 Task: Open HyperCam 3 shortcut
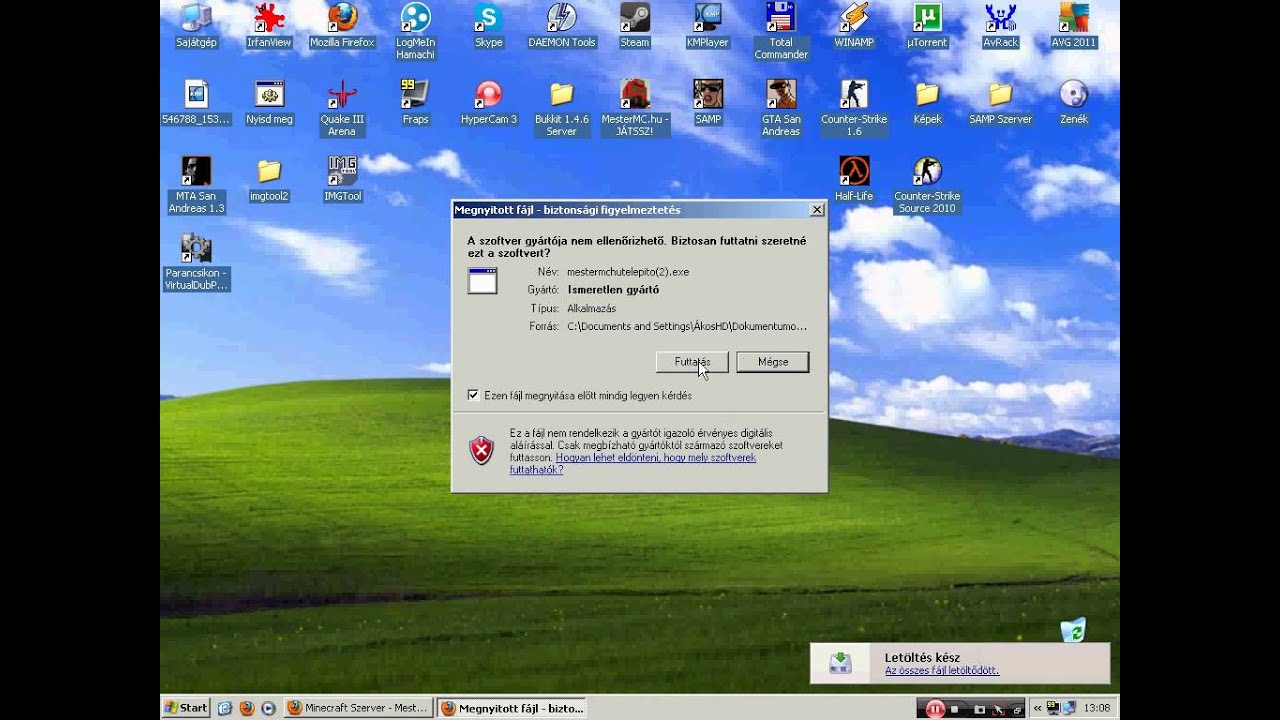point(488,102)
